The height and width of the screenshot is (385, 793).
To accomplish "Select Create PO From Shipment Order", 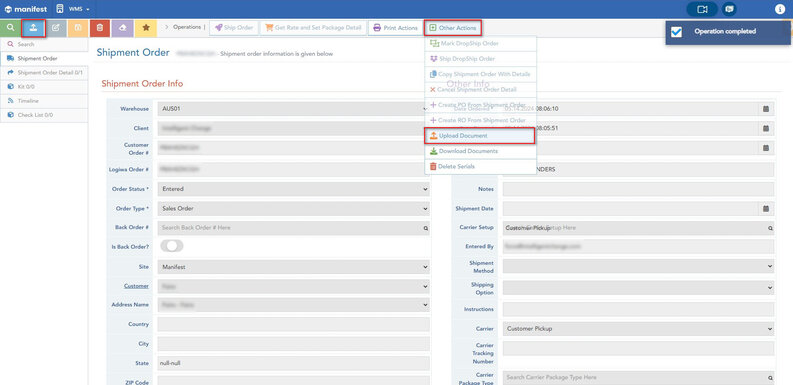I will (480, 105).
